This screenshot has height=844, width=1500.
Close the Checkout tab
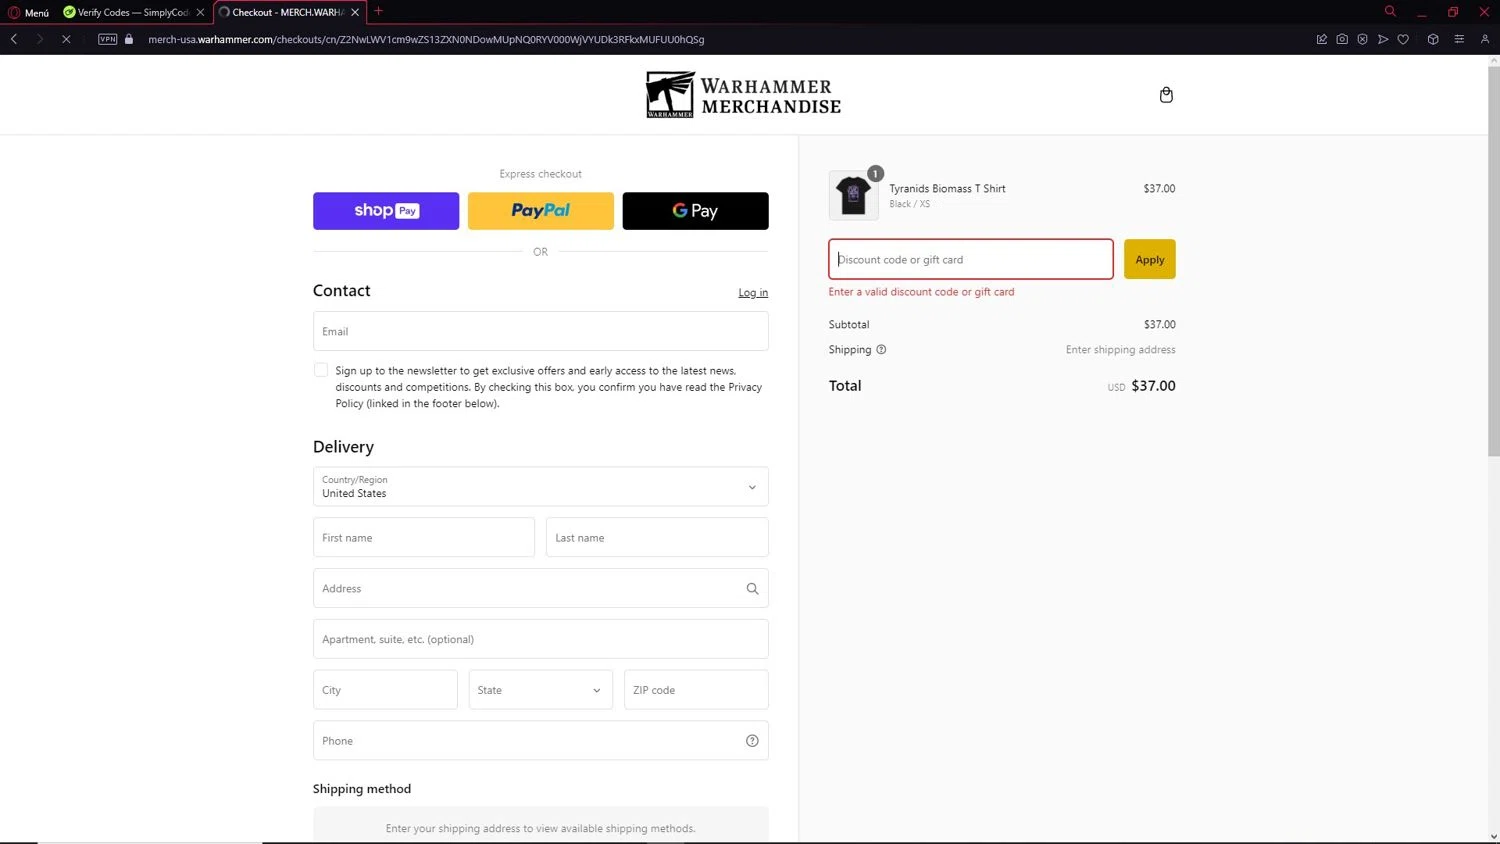(x=355, y=12)
